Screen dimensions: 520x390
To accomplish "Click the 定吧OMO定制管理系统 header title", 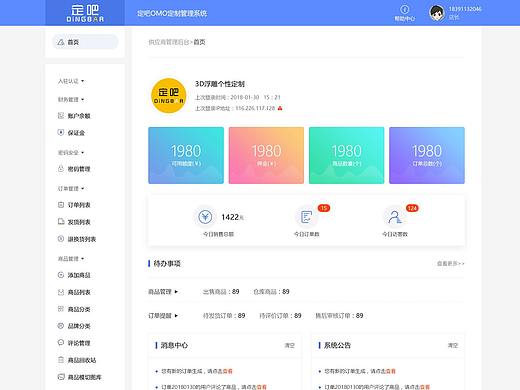I will [172, 13].
